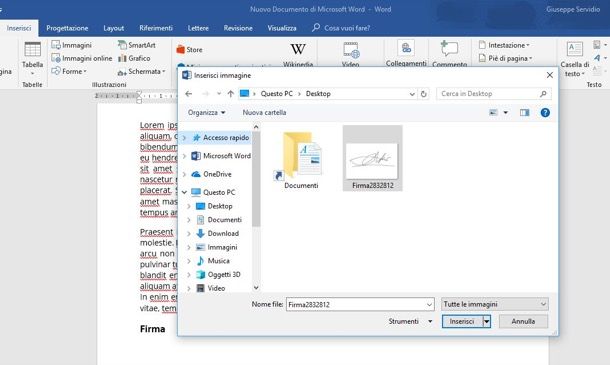The width and height of the screenshot is (610, 365).
Task: Open the Intestazione header dropdown
Action: pos(504,45)
